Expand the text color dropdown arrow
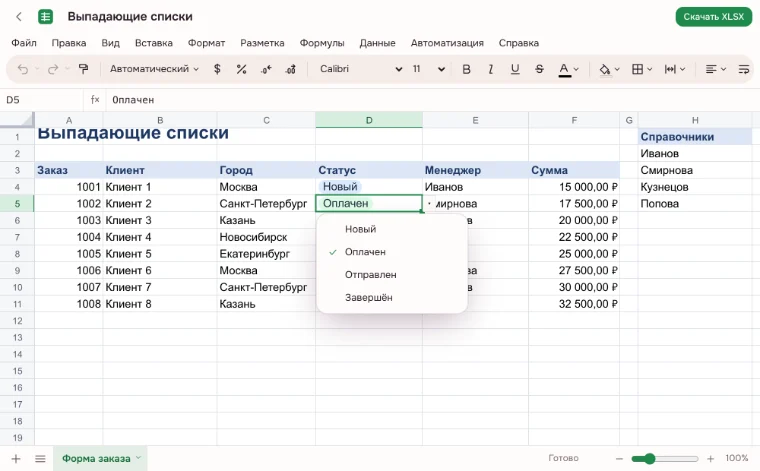The width and height of the screenshot is (760, 471). (576, 69)
